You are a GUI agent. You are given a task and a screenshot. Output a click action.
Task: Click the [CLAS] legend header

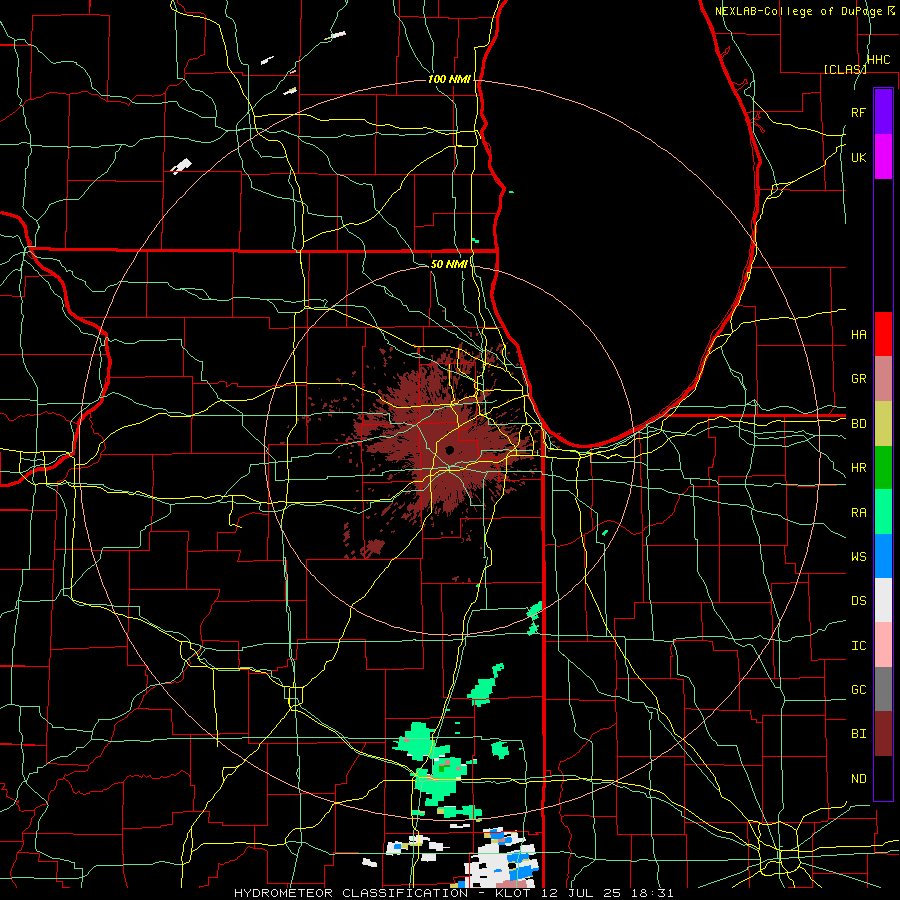coord(845,69)
